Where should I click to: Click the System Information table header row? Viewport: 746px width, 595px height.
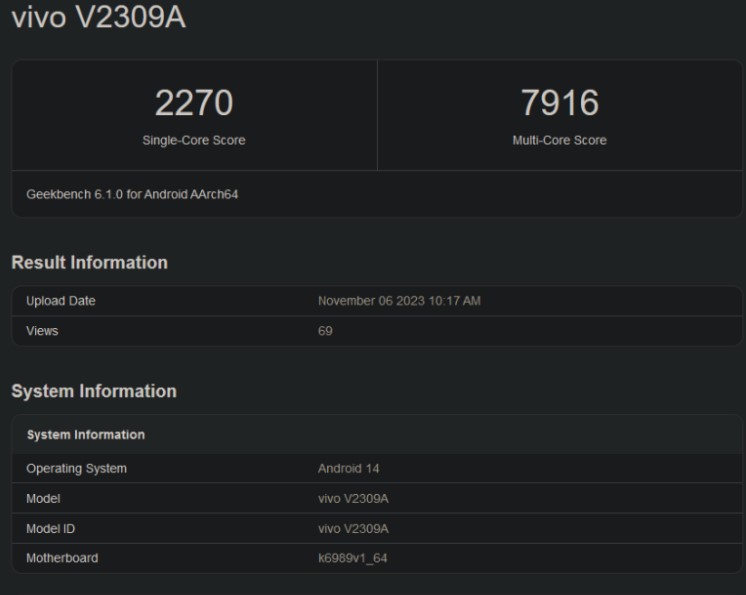coord(85,435)
